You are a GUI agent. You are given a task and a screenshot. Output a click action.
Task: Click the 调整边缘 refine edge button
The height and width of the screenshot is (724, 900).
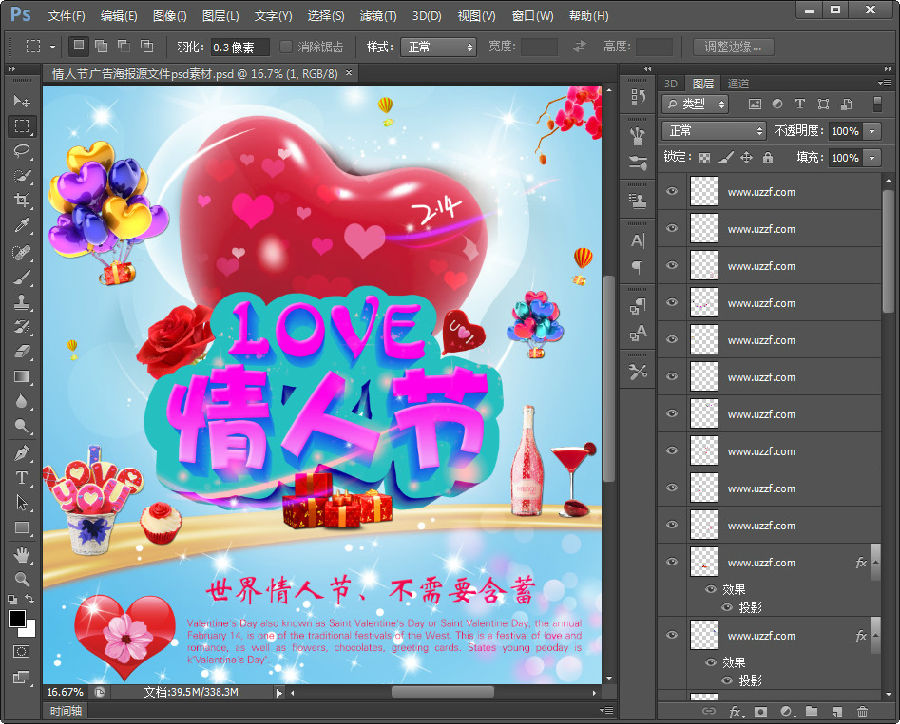click(x=732, y=47)
